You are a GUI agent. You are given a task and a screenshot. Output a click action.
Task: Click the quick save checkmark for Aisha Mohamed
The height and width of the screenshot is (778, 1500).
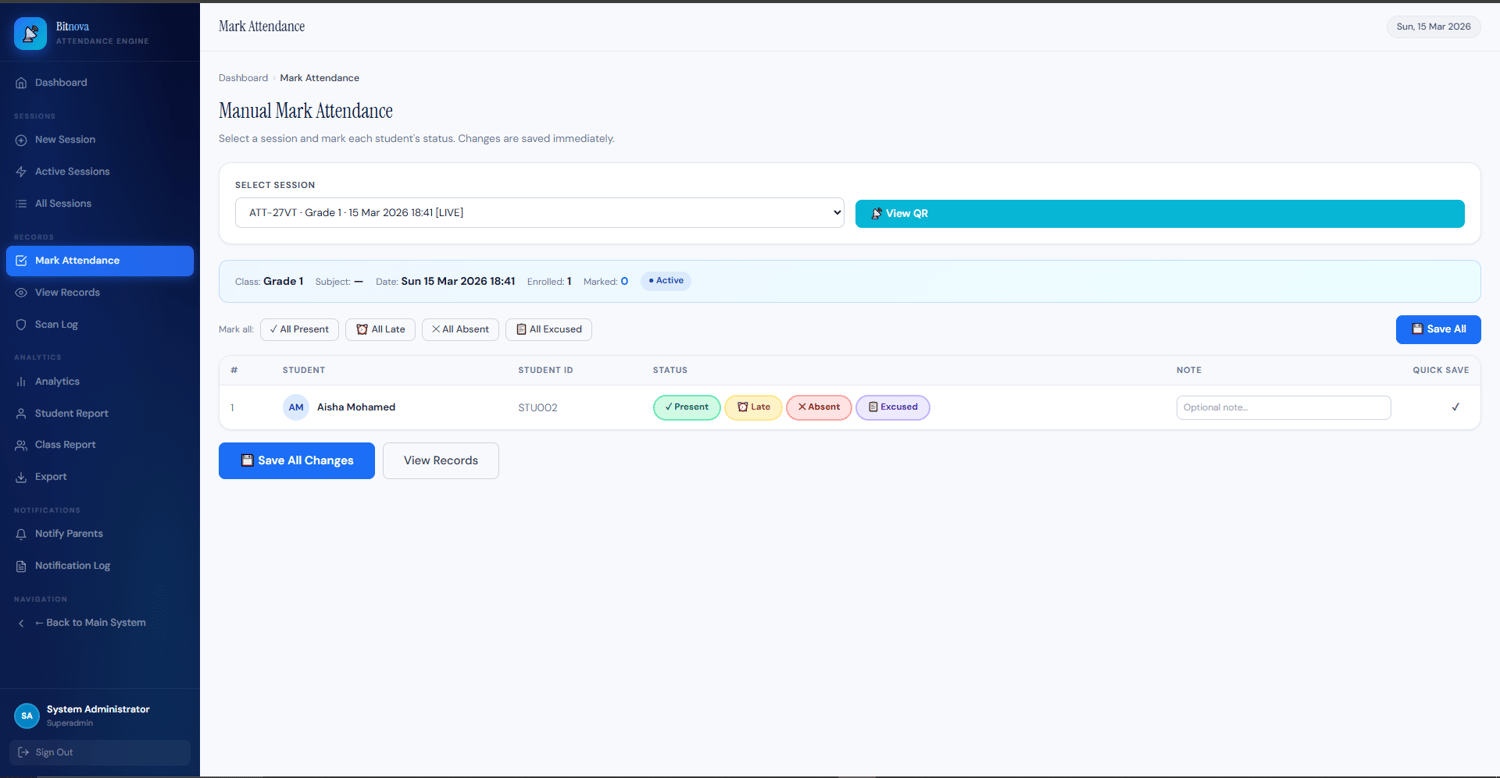(x=1455, y=407)
